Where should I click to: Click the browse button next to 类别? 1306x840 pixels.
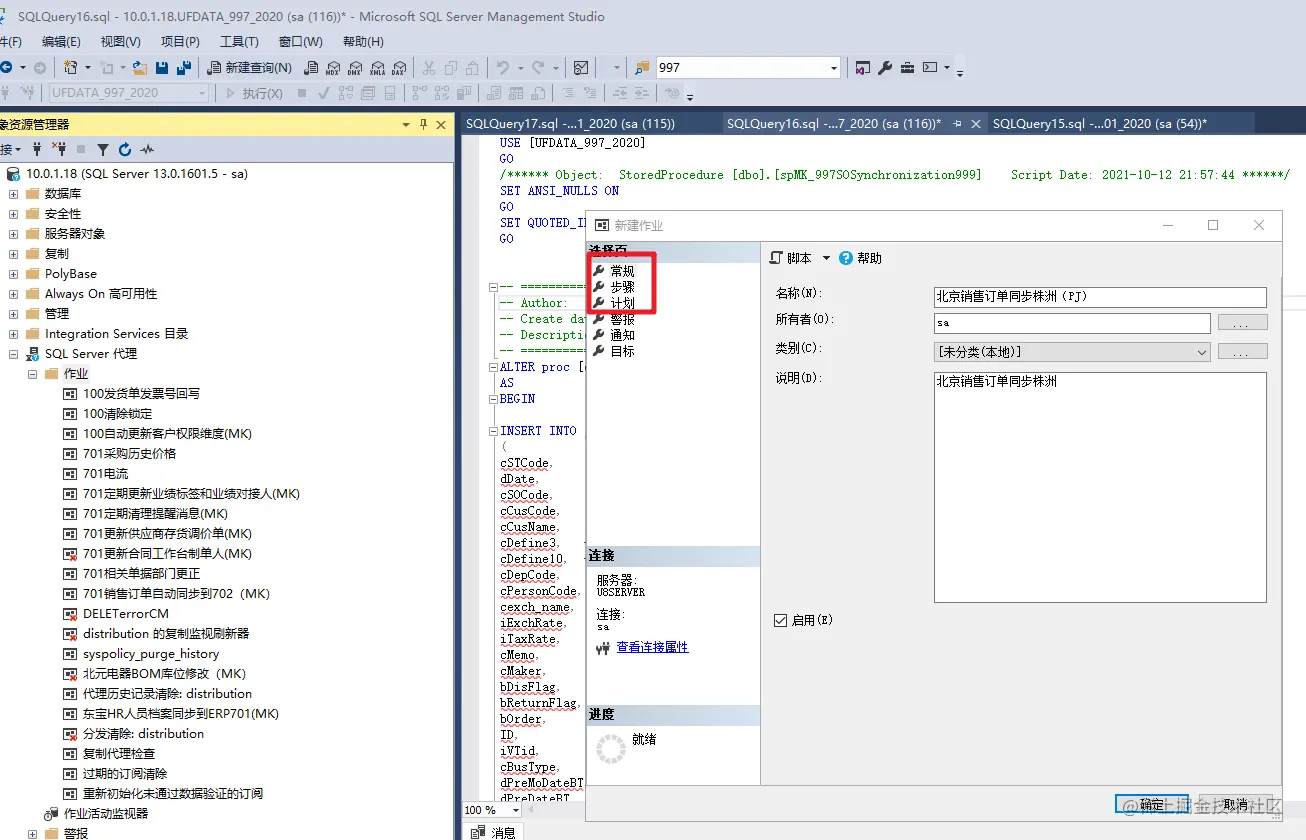1242,352
